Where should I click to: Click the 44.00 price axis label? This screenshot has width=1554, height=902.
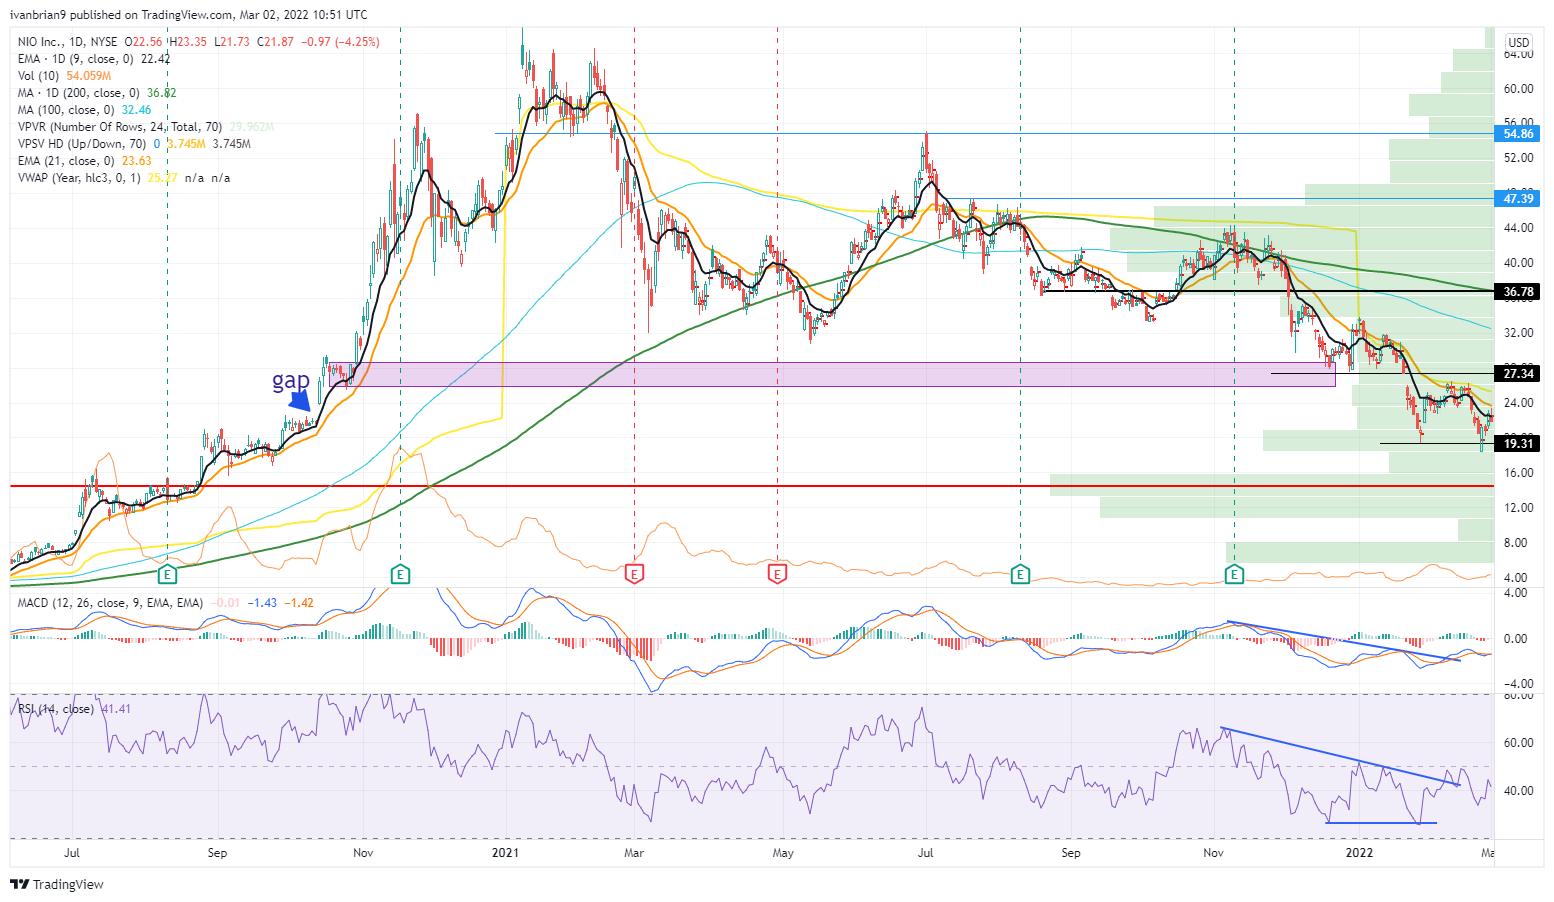[x=1518, y=228]
